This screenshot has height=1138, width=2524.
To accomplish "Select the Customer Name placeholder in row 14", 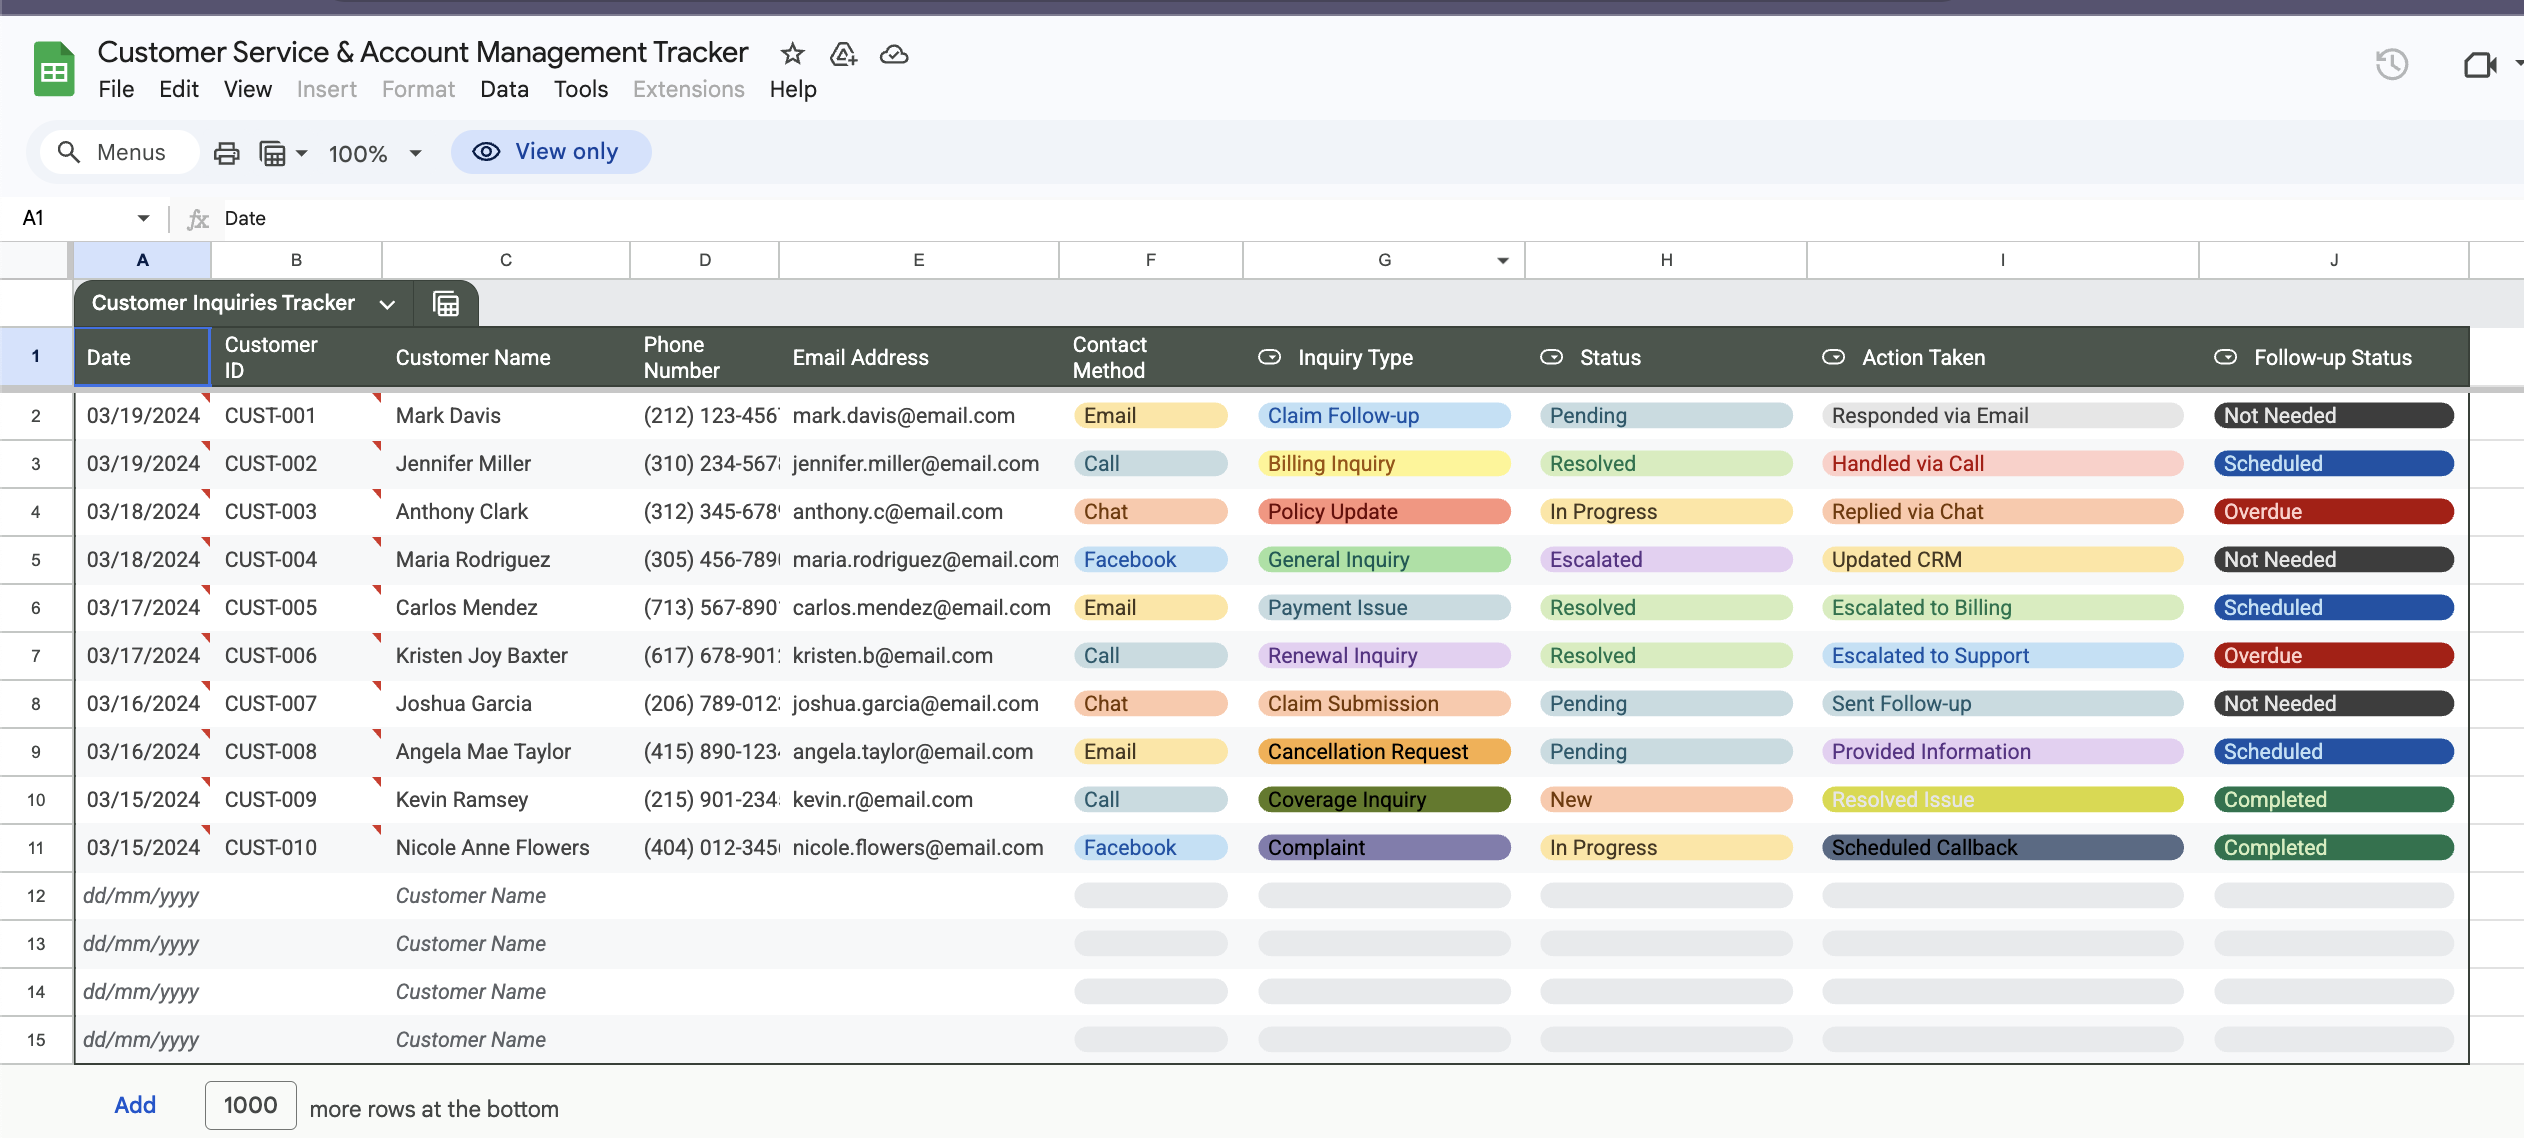I will [506, 992].
